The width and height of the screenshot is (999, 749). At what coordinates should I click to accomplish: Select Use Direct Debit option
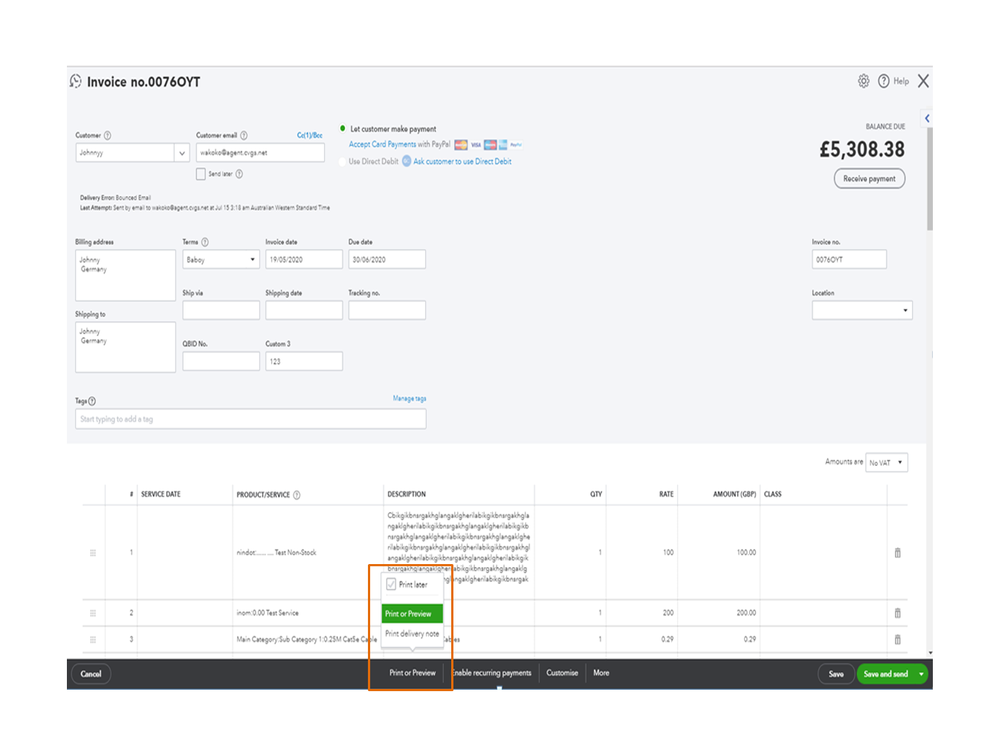[x=343, y=162]
